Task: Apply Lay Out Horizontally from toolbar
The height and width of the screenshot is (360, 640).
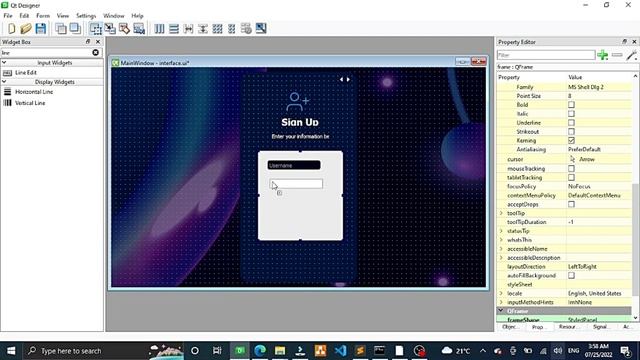Action: click(x=160, y=29)
